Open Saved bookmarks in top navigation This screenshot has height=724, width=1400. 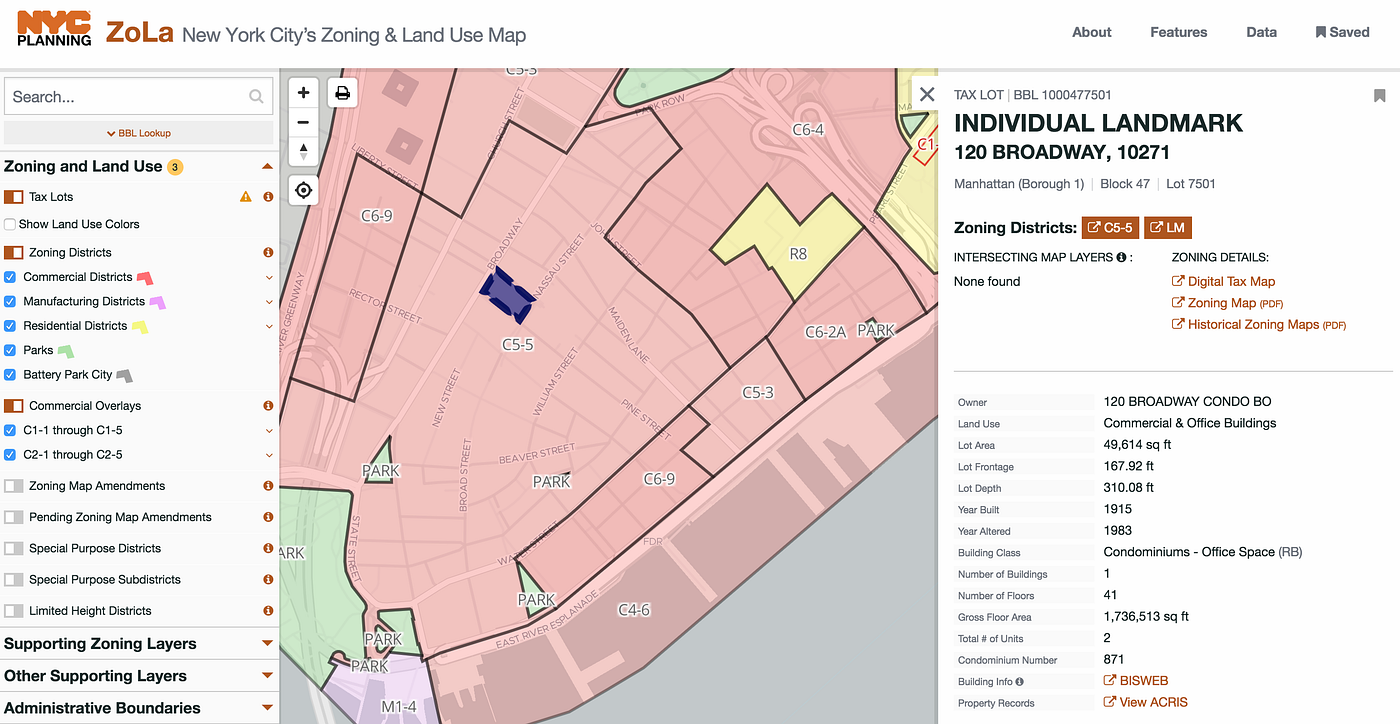tap(1342, 32)
